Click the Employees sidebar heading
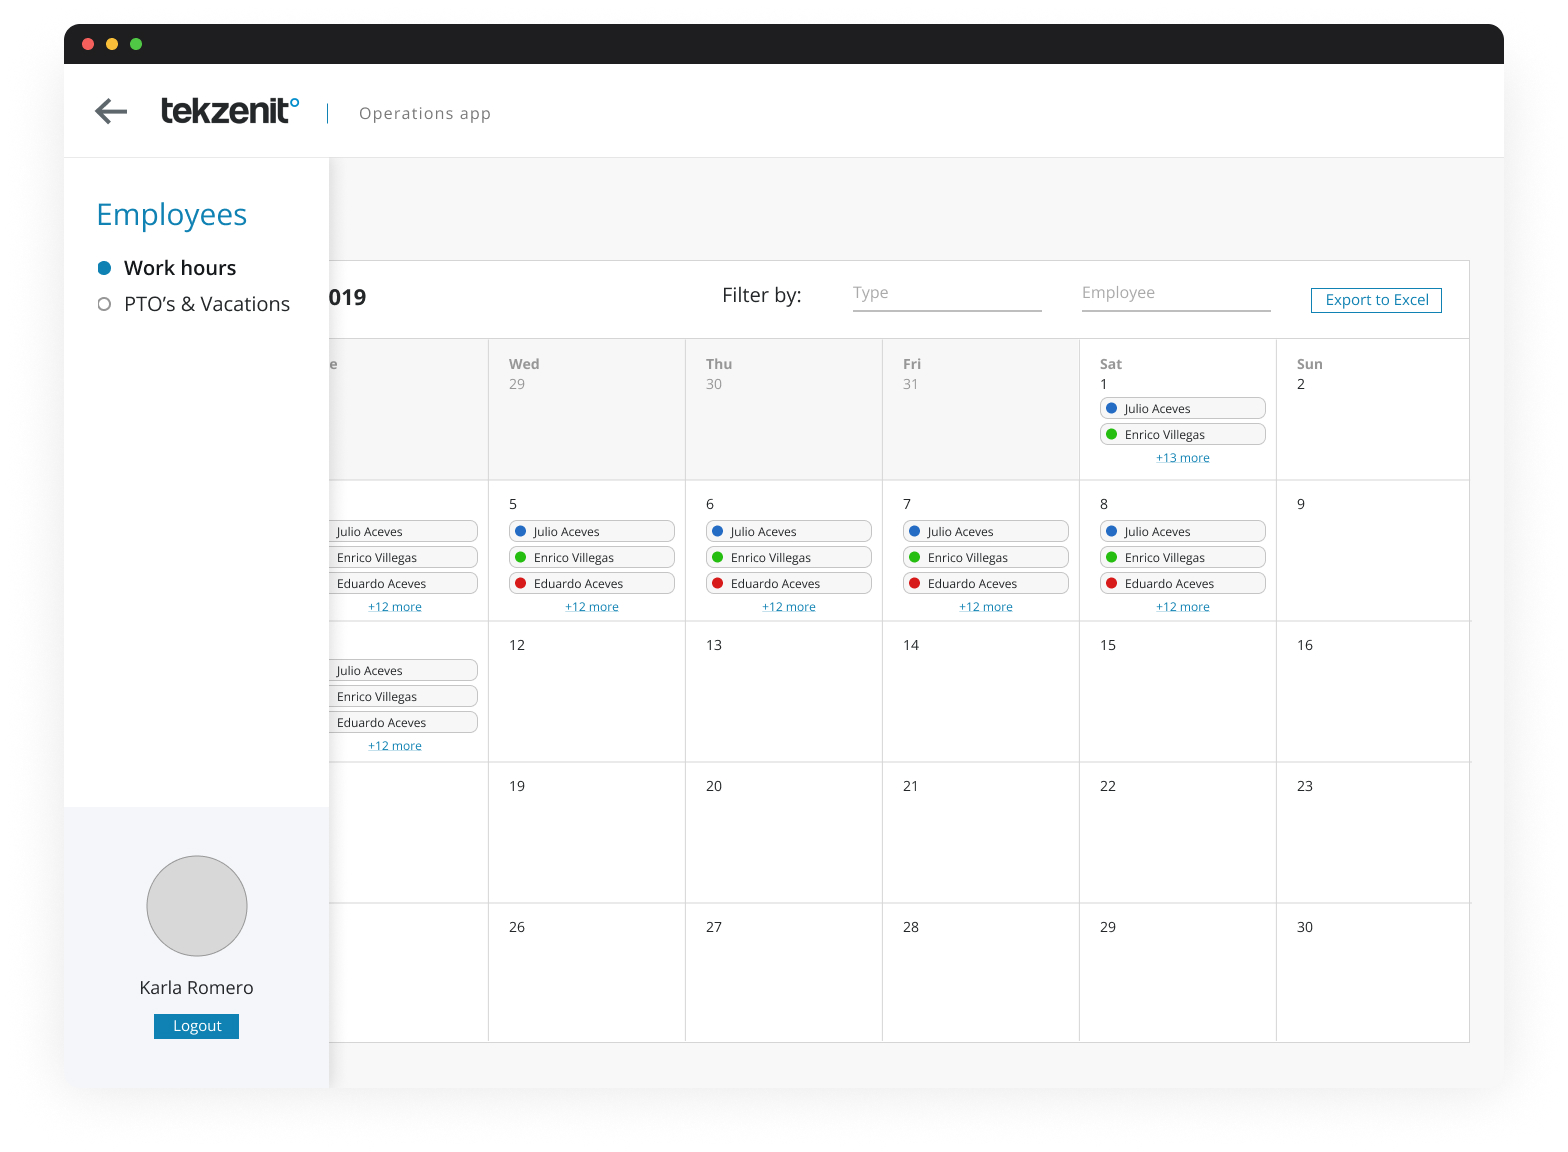The image size is (1568, 1152). click(172, 215)
